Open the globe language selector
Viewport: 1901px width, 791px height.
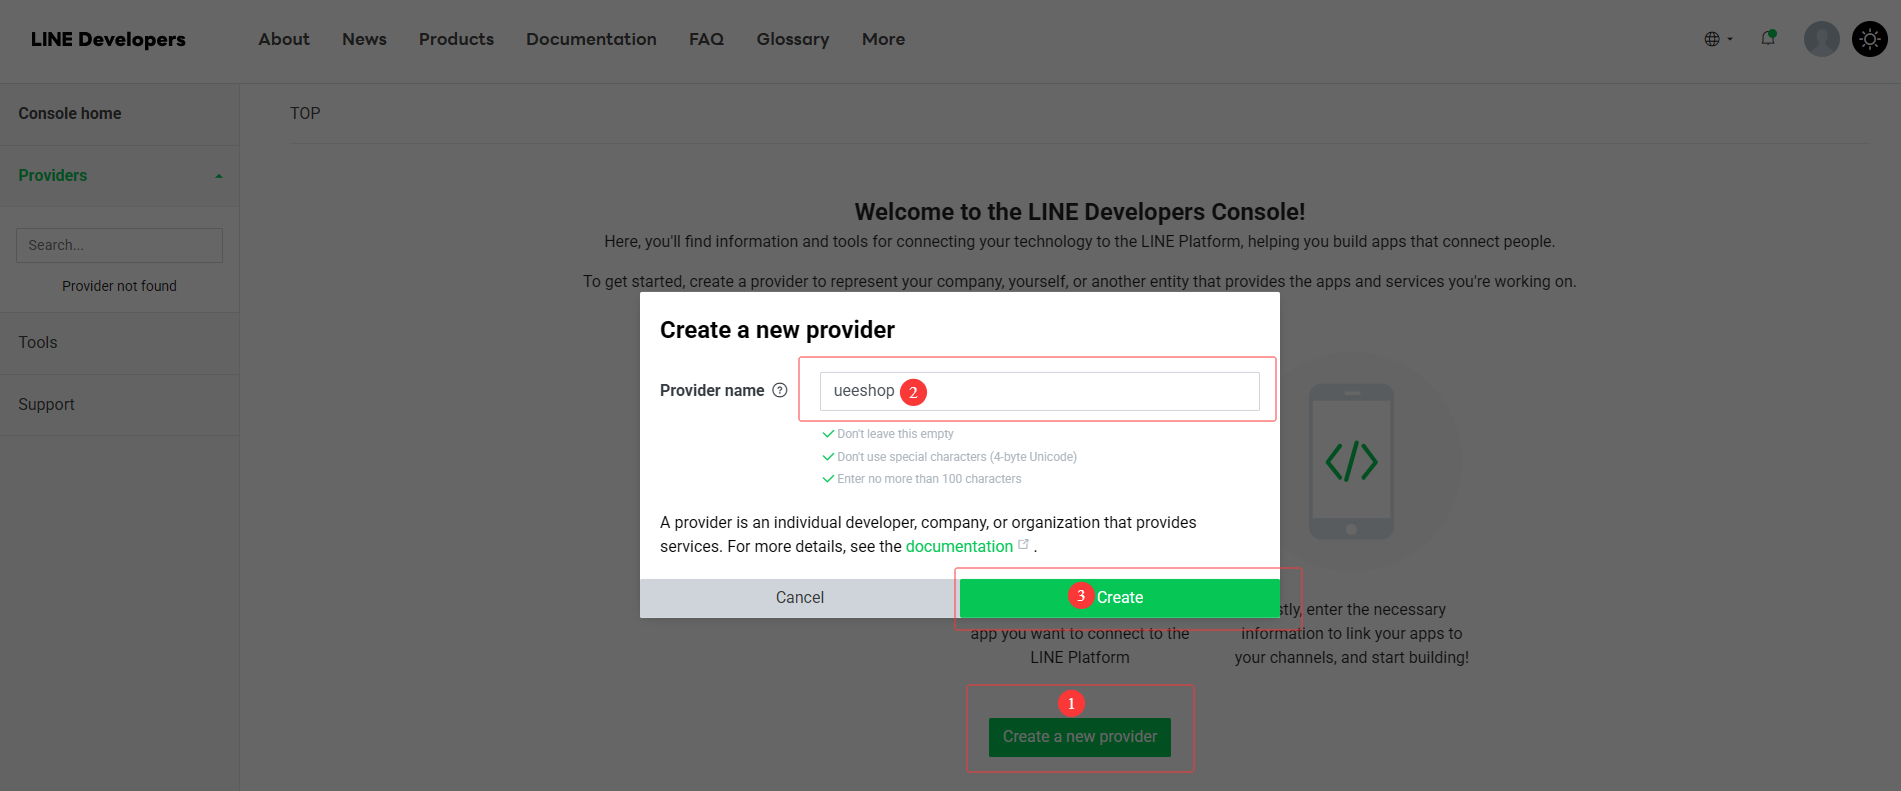[x=1717, y=39]
